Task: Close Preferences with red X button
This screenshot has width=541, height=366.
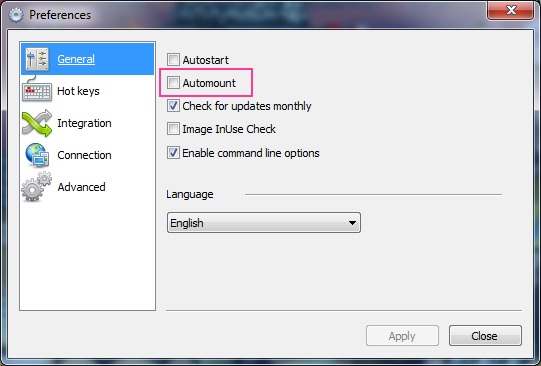Action: click(x=511, y=10)
